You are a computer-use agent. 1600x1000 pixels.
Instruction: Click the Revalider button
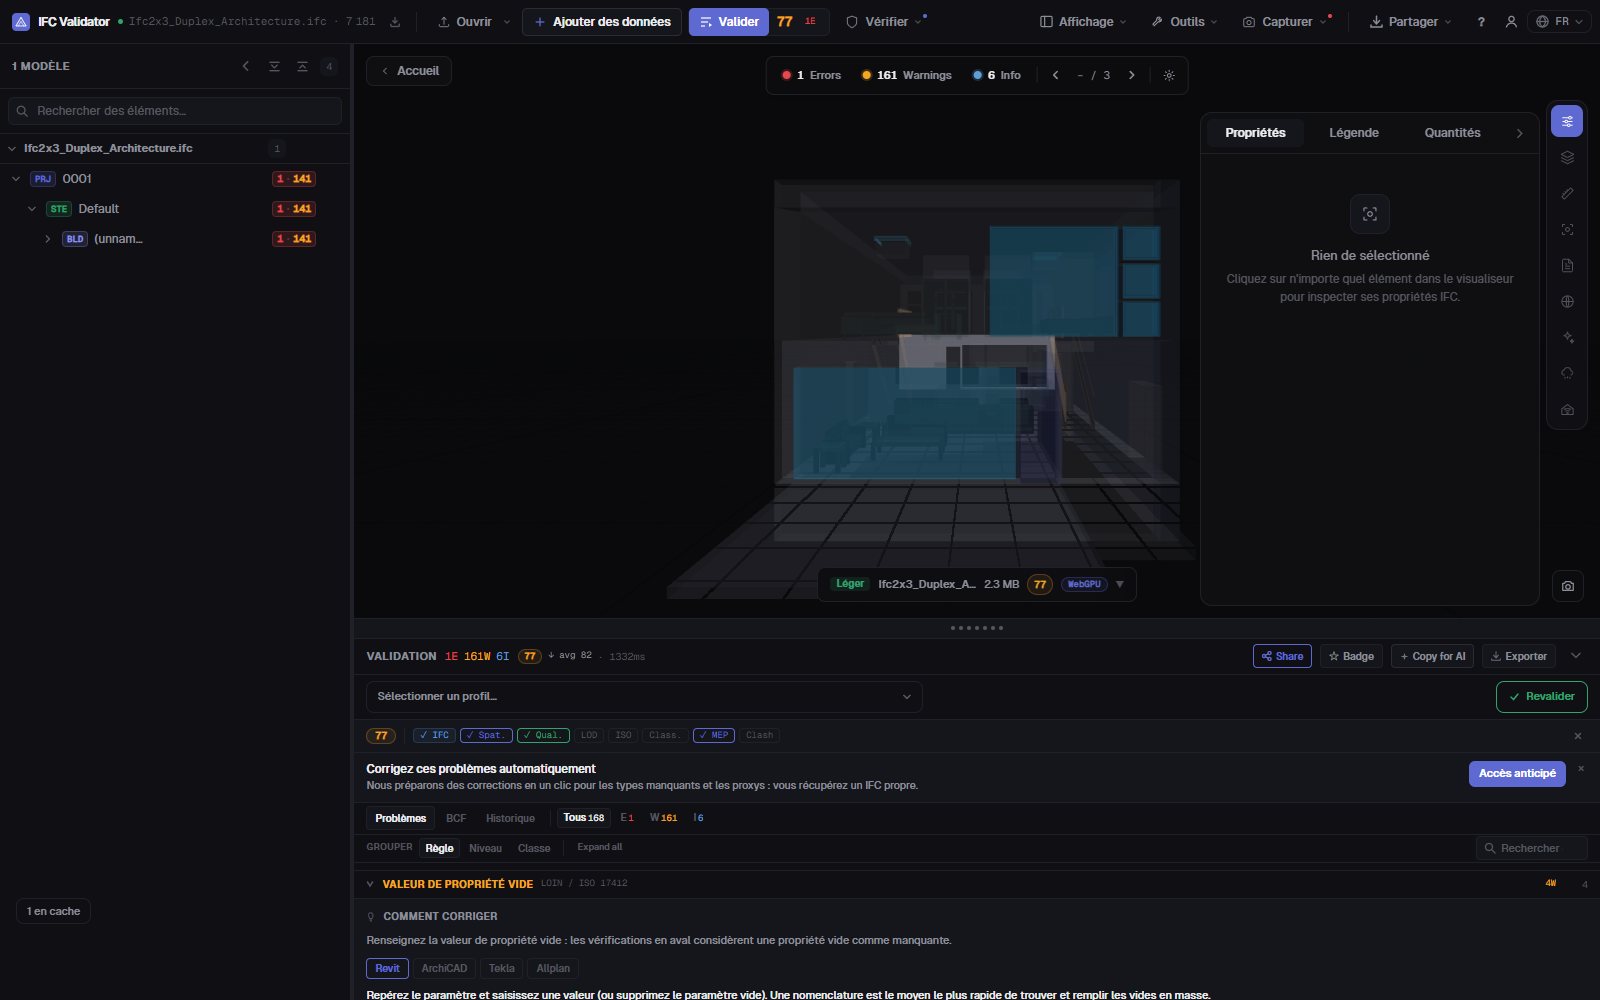[x=1541, y=697]
